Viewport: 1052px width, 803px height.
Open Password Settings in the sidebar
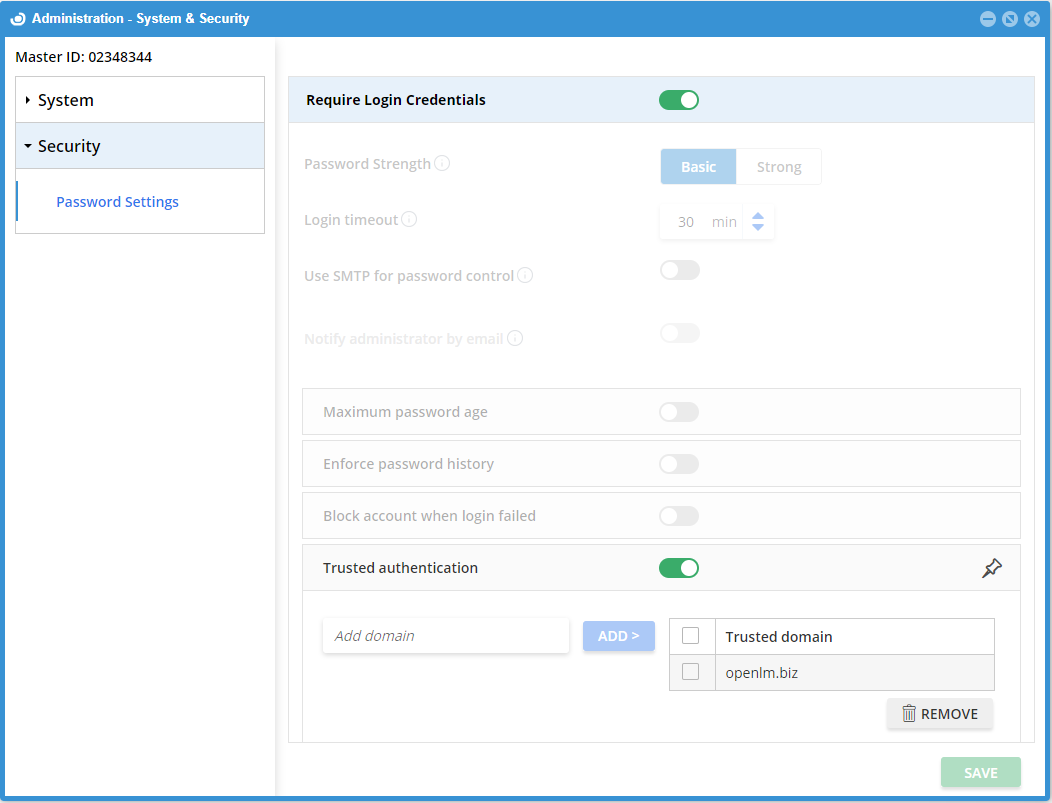point(117,202)
